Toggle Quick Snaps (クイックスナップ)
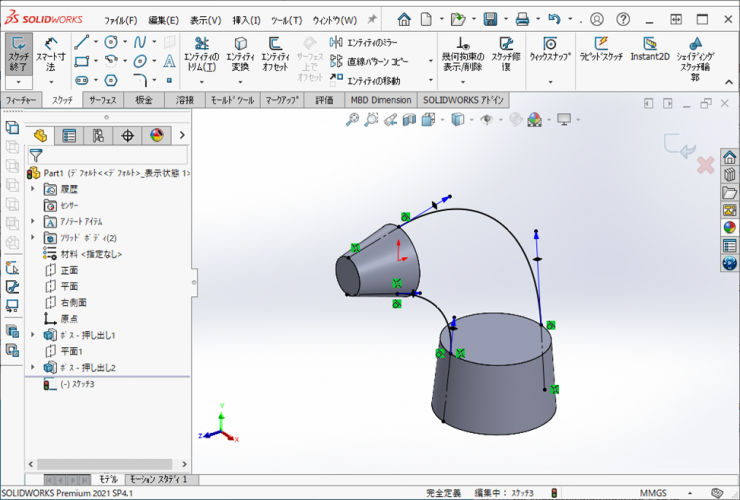Screen dimensions: 740x500 pyautogui.click(x=550, y=50)
